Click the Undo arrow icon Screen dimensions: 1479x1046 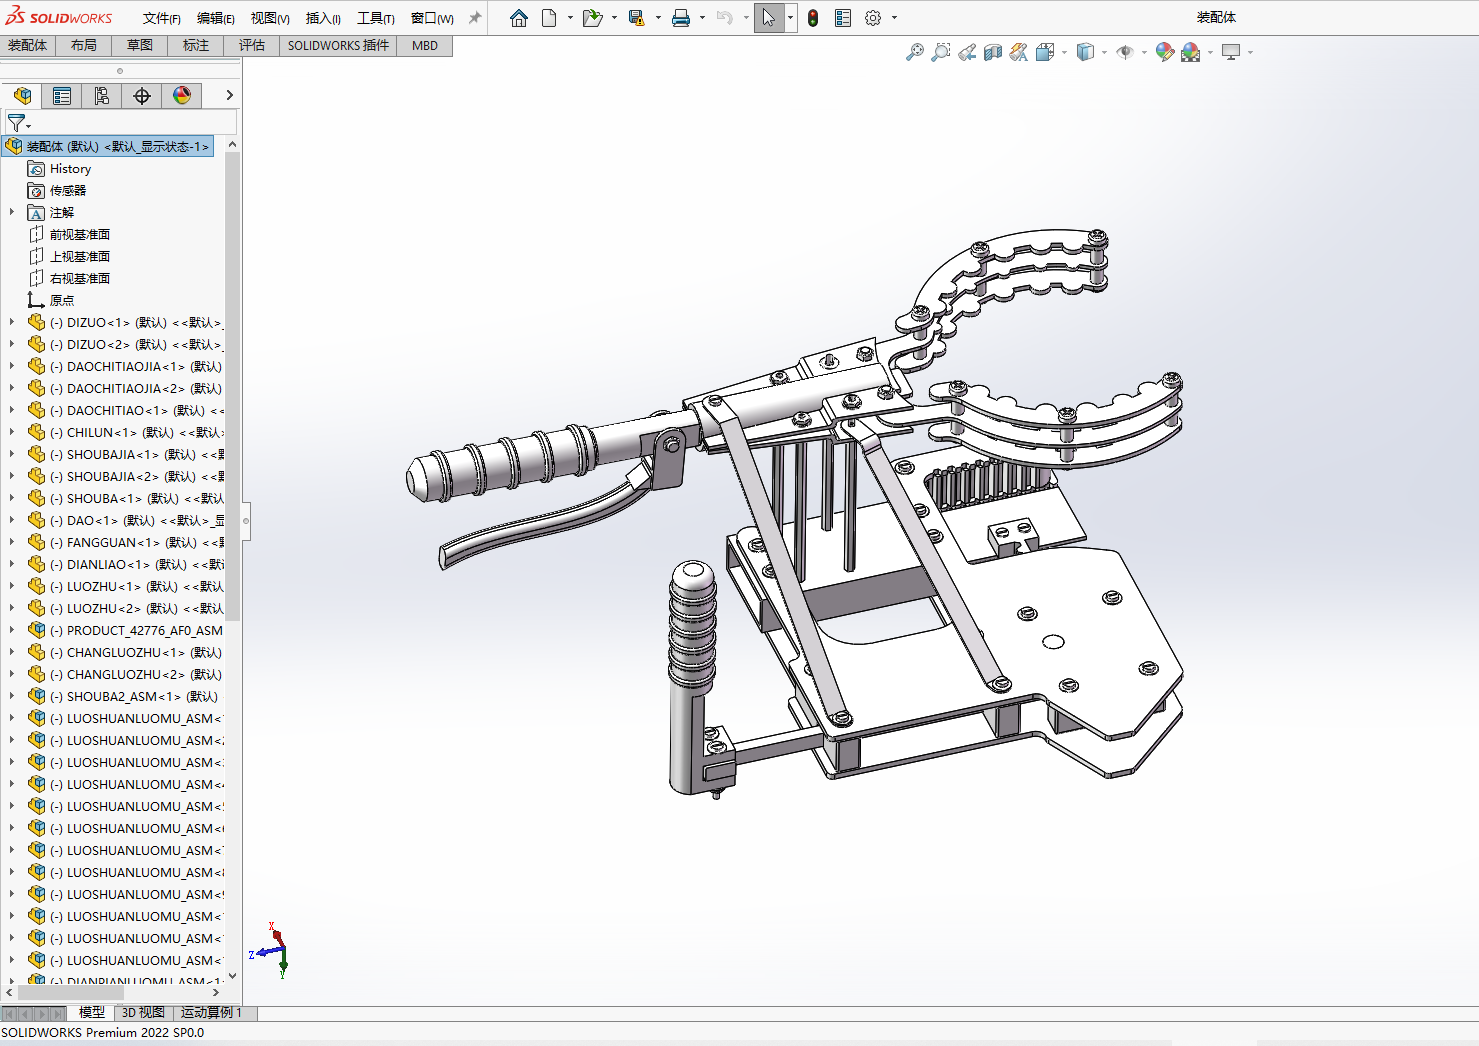point(725,18)
